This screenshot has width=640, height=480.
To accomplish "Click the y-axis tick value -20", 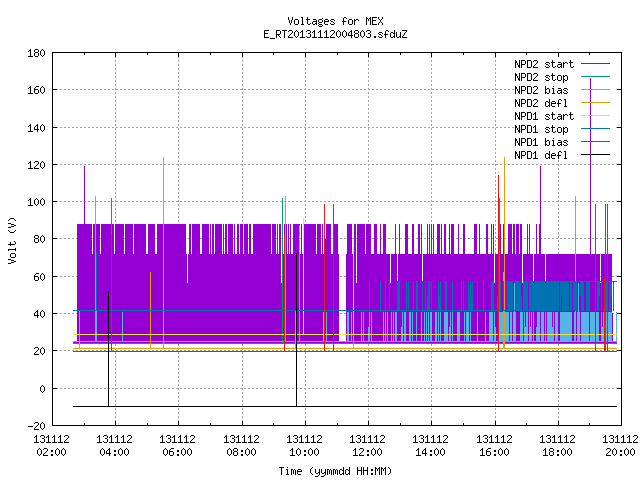I will (36, 426).
